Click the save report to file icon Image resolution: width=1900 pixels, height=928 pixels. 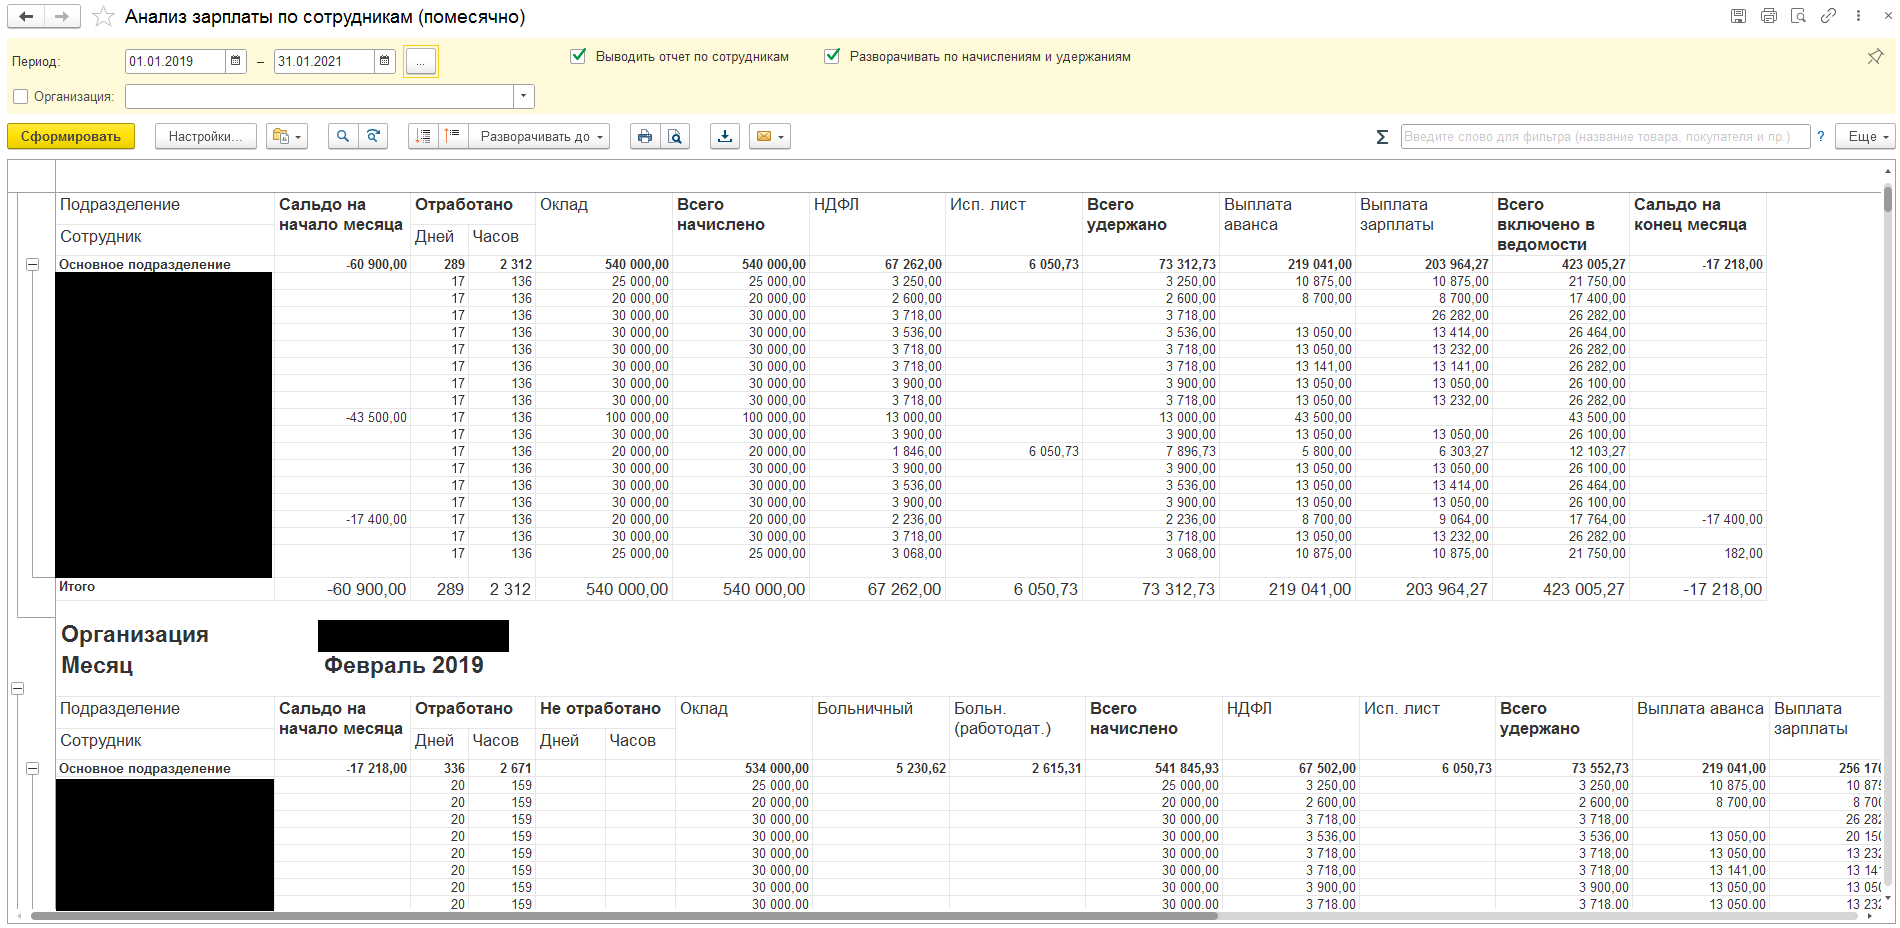pos(725,137)
